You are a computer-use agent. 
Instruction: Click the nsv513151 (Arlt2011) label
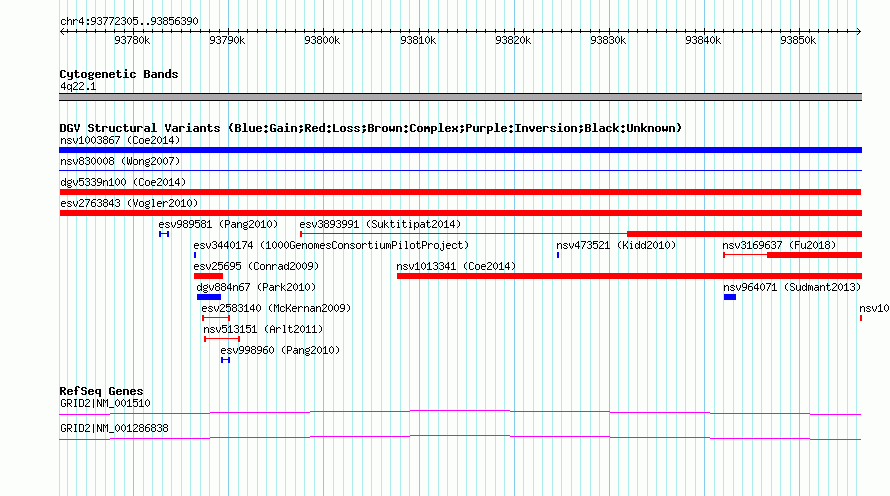tap(263, 329)
